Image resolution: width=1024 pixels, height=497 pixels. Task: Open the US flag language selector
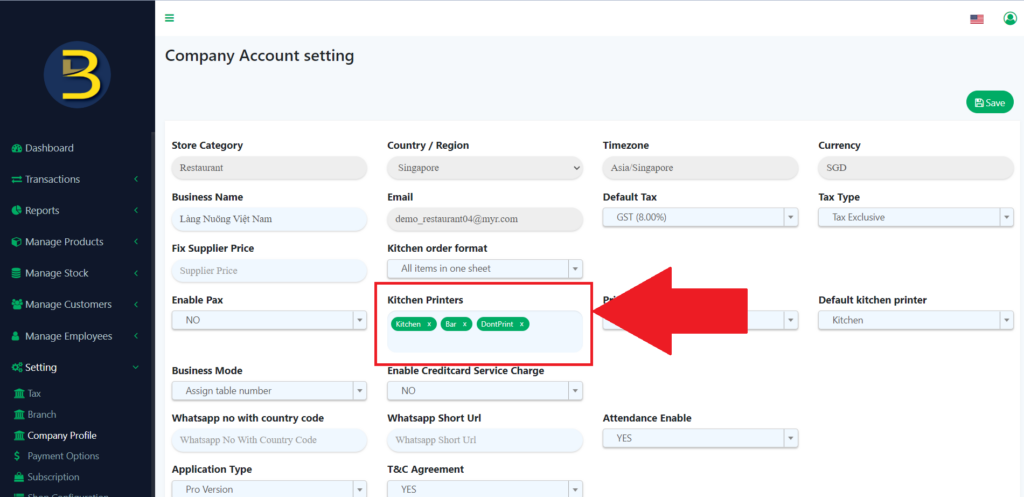tap(977, 19)
